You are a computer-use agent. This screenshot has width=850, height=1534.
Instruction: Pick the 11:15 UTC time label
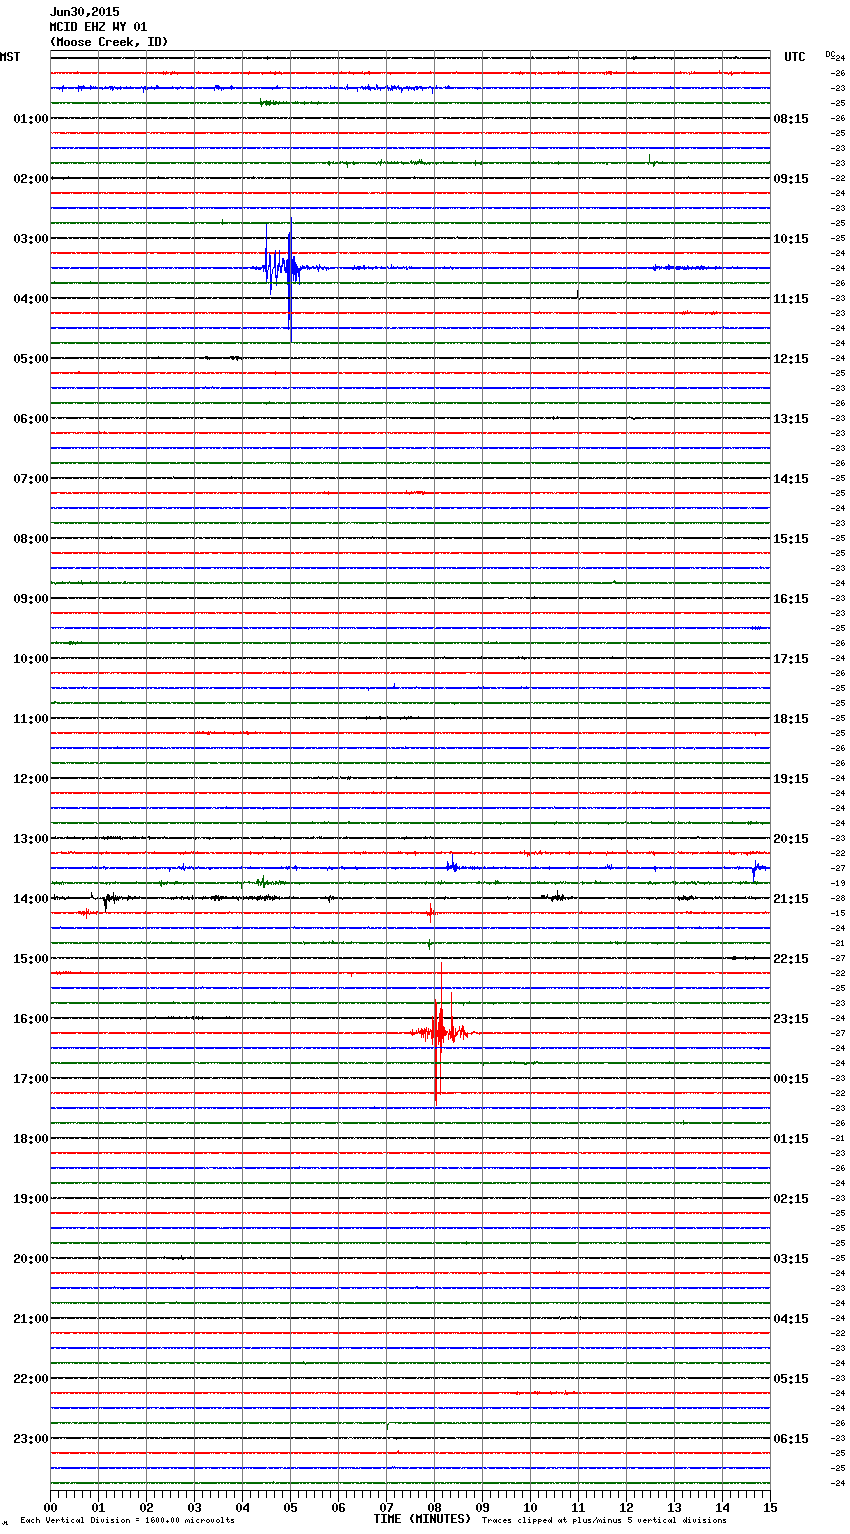(791, 298)
